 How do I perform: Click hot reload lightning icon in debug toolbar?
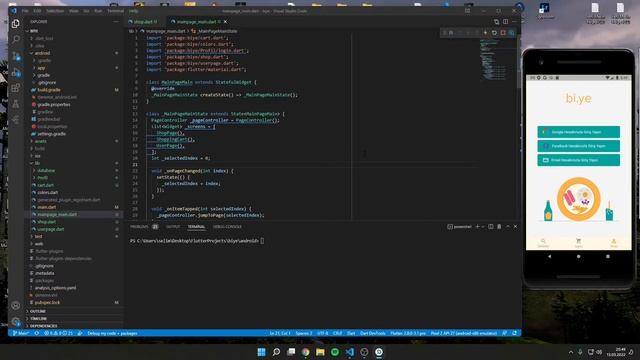485,33
